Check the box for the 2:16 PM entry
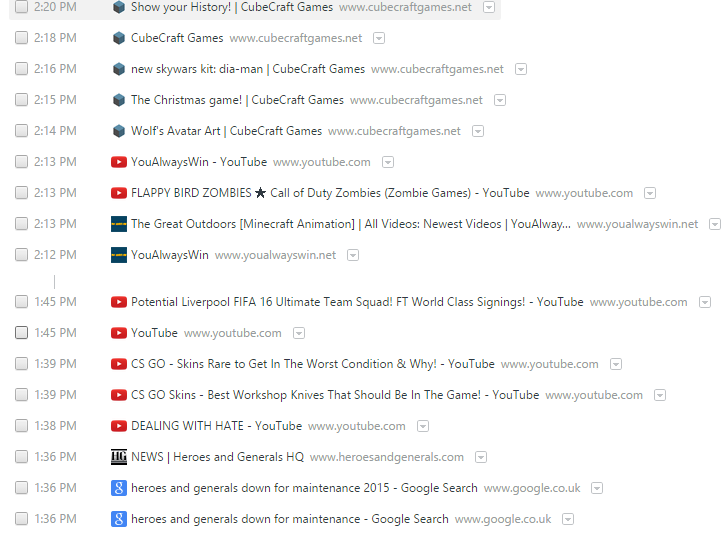The height and width of the screenshot is (533, 723). click(x=21, y=68)
